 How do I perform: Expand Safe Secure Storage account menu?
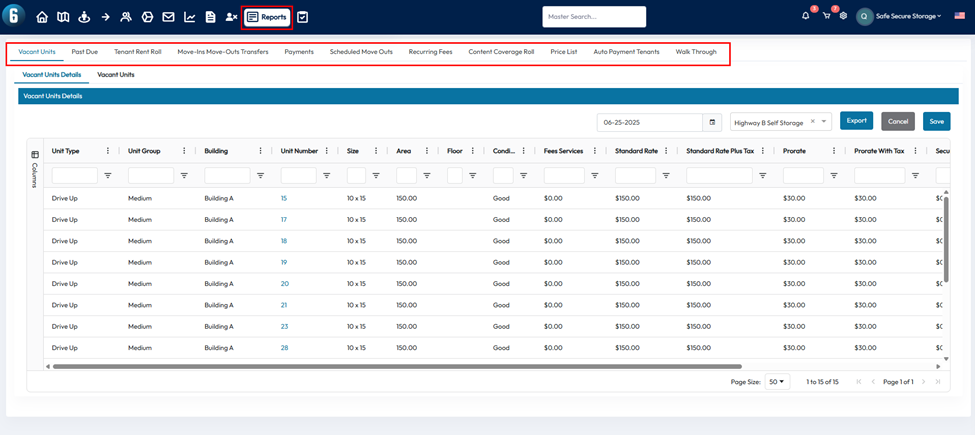click(907, 16)
